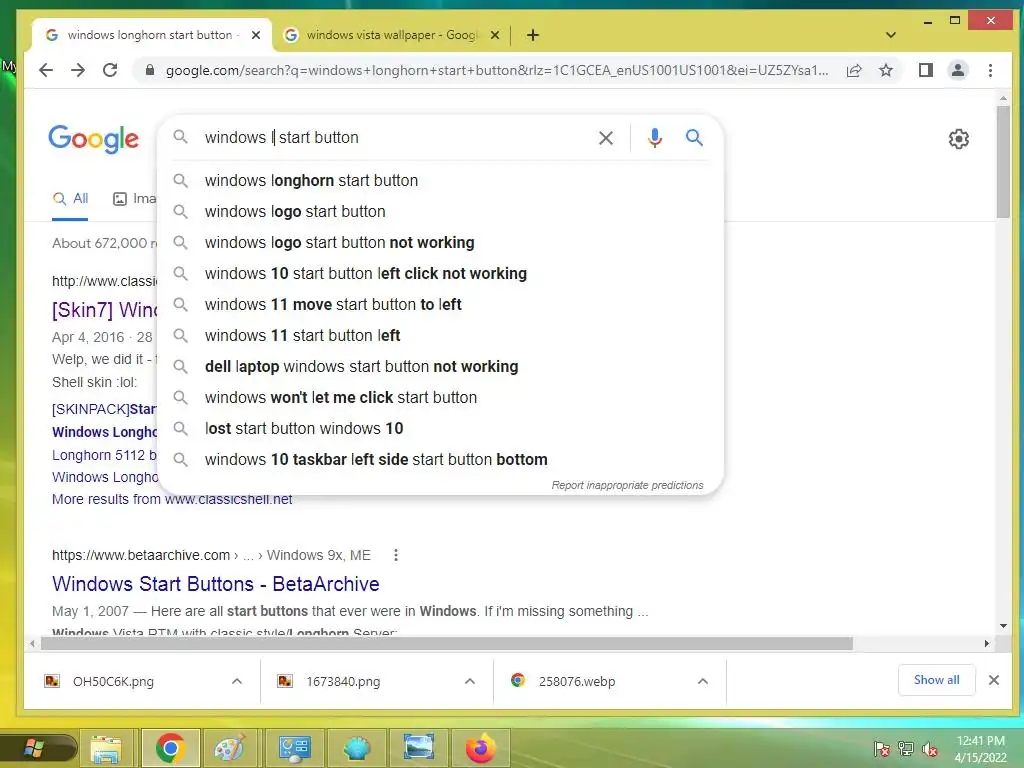Choose suggestion 'lost start button windows 10'
Viewport: 1024px width, 768px height.
(x=441, y=428)
